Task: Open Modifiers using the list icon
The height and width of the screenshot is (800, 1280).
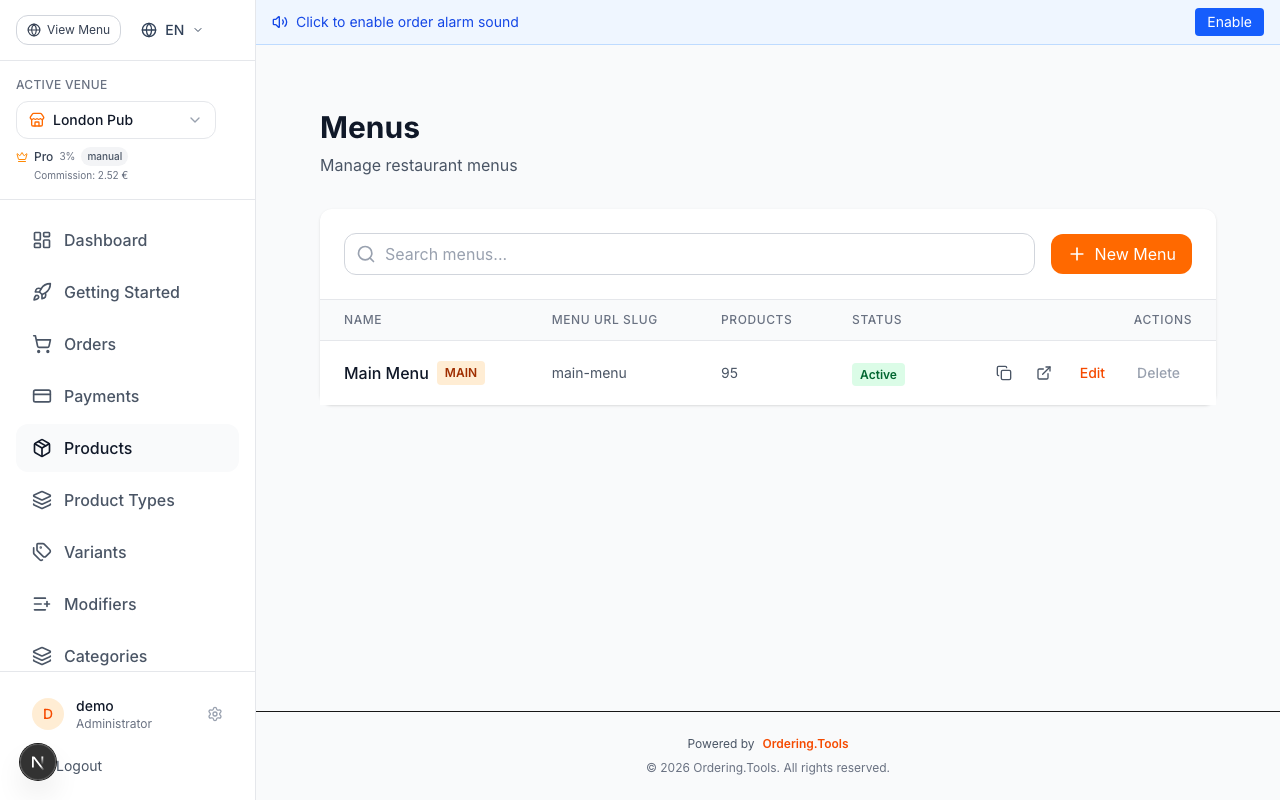Action: tap(41, 604)
